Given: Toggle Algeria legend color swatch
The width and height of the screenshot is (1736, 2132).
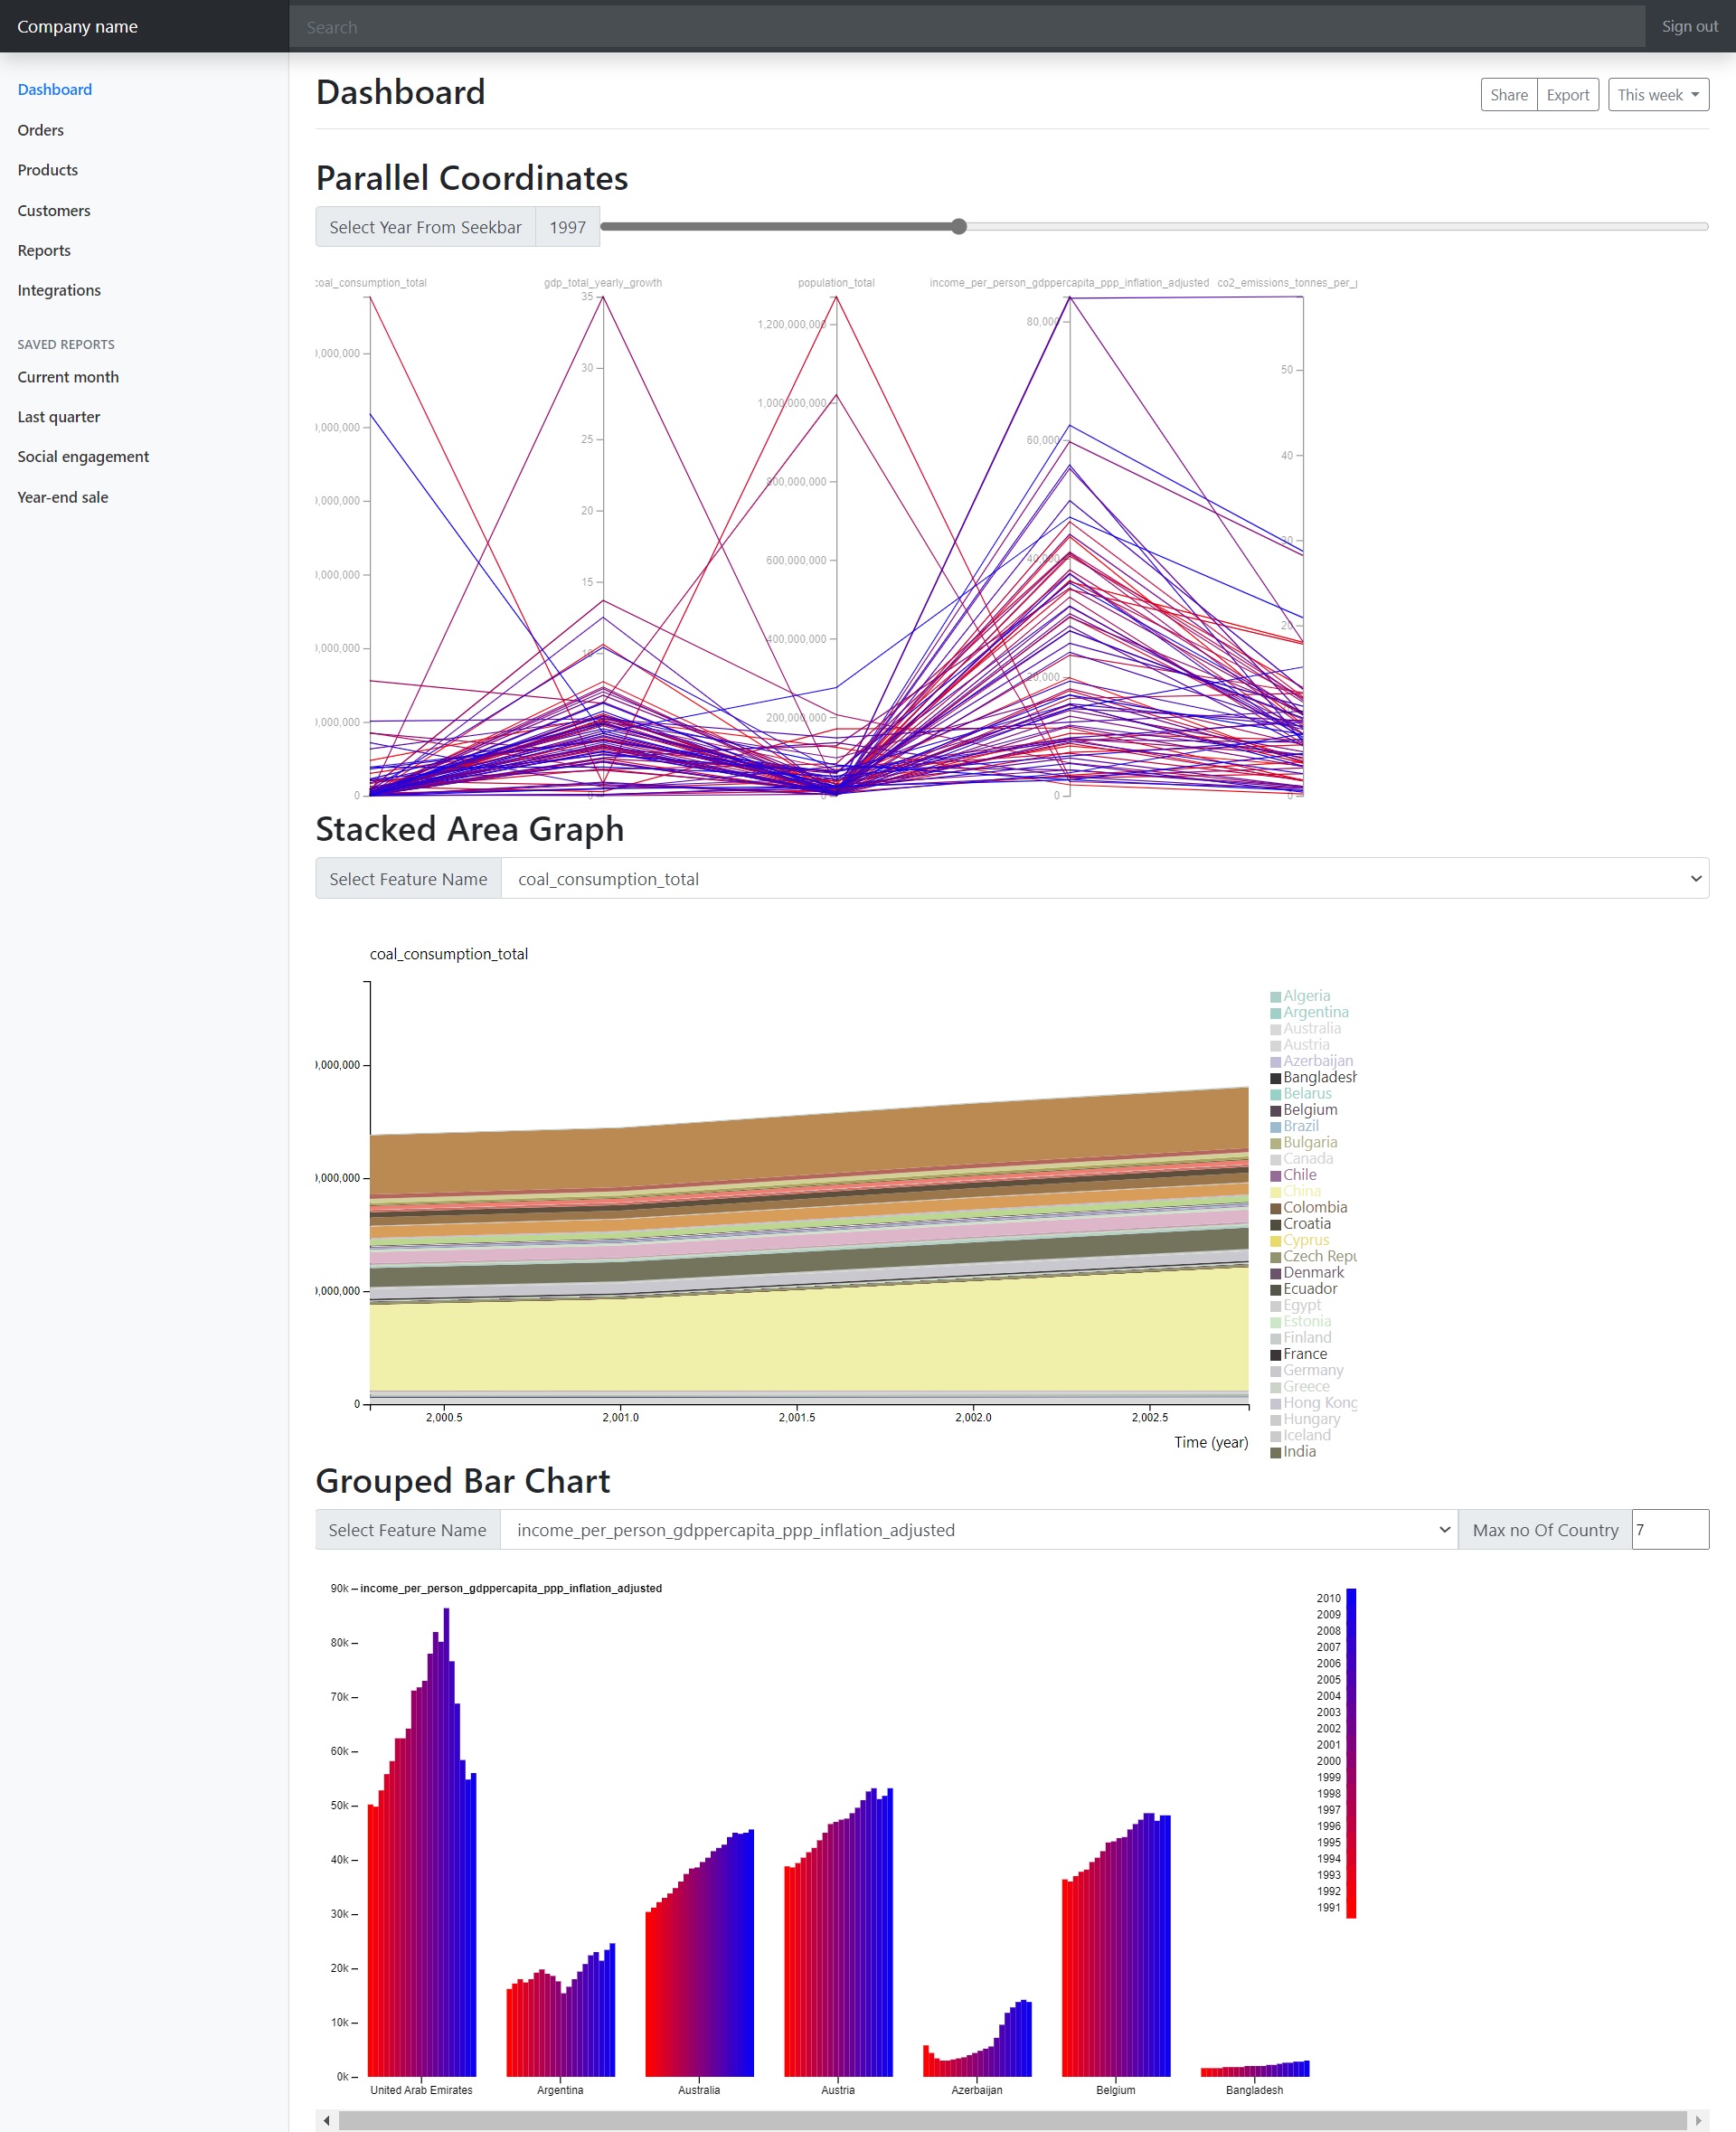Looking at the screenshot, I should [x=1275, y=997].
